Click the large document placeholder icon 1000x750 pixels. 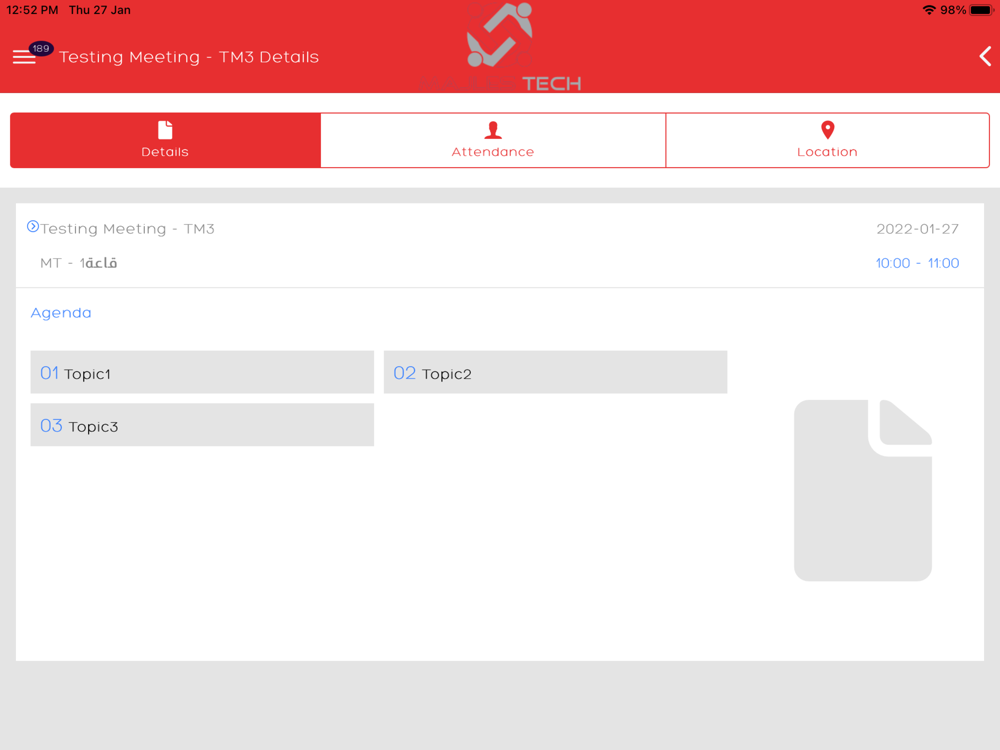(x=863, y=490)
